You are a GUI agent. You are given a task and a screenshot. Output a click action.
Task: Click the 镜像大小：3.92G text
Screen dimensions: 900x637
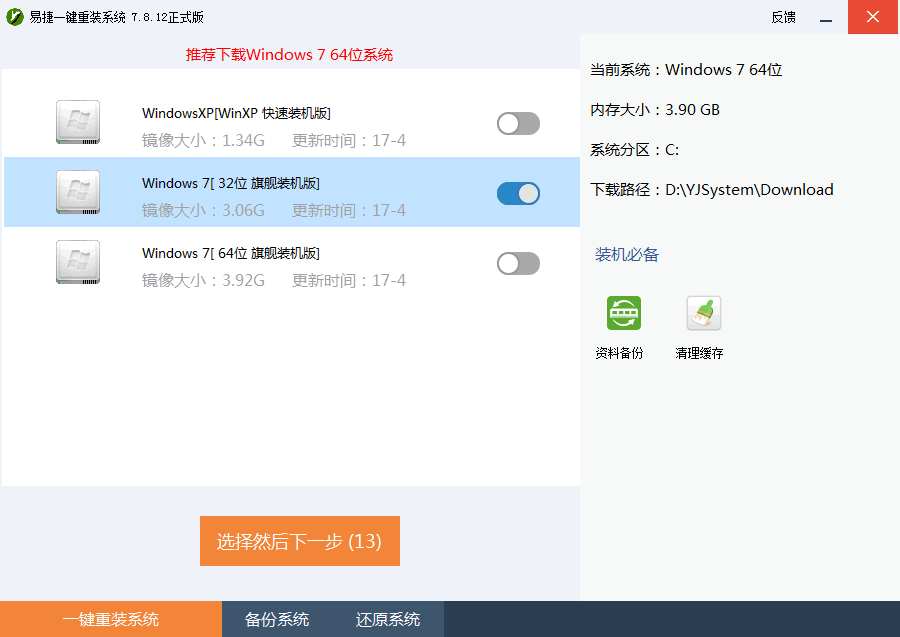(x=203, y=281)
